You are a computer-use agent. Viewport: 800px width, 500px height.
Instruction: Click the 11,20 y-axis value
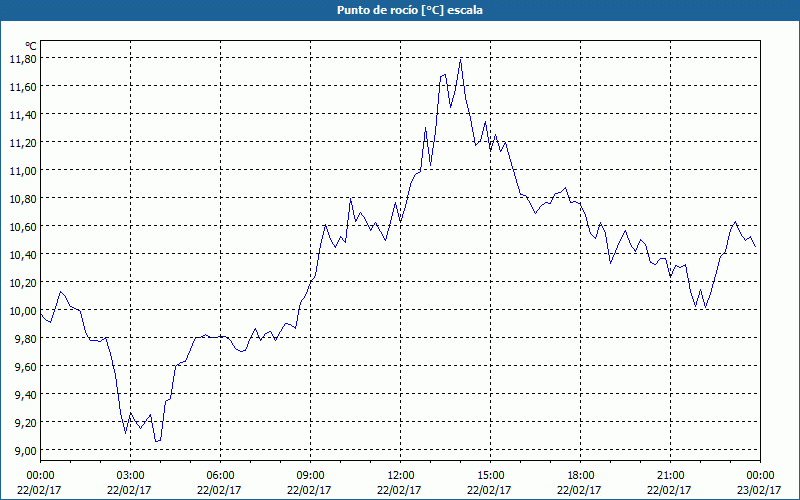click(23, 143)
